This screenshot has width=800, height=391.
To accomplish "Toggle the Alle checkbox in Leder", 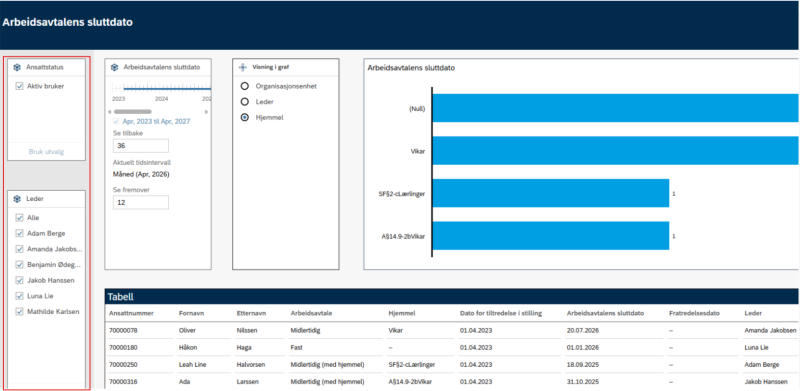I will (x=19, y=217).
